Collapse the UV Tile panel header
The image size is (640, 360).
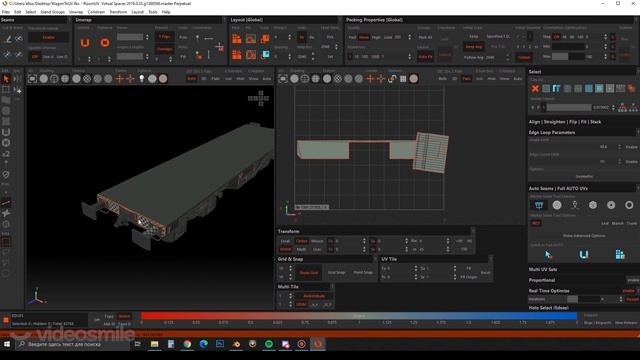pos(389,259)
